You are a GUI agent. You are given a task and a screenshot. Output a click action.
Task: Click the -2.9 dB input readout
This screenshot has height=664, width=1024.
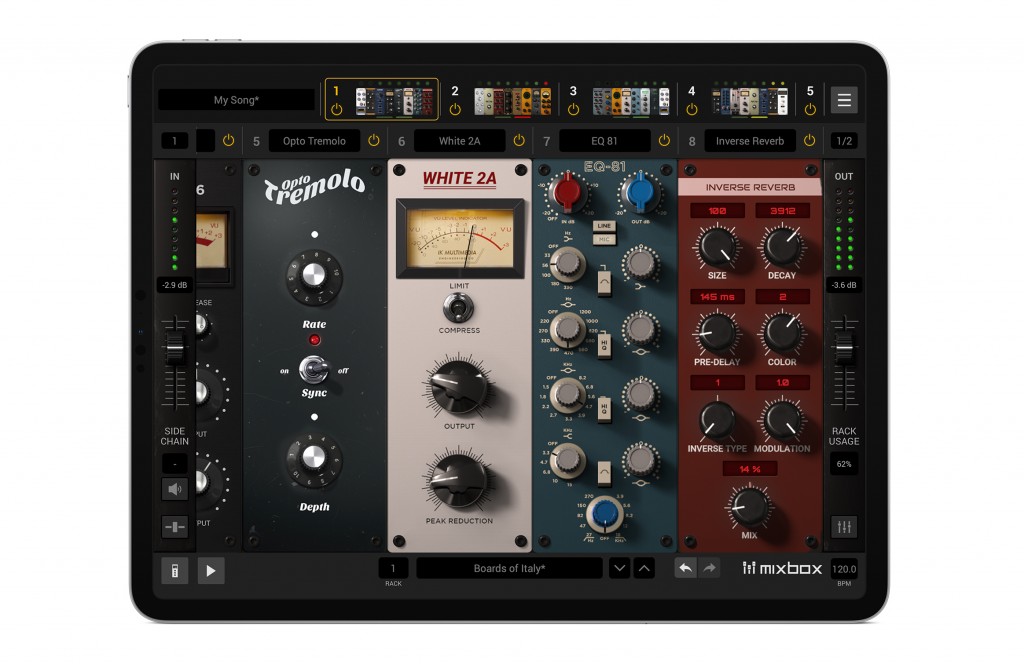pos(174,285)
